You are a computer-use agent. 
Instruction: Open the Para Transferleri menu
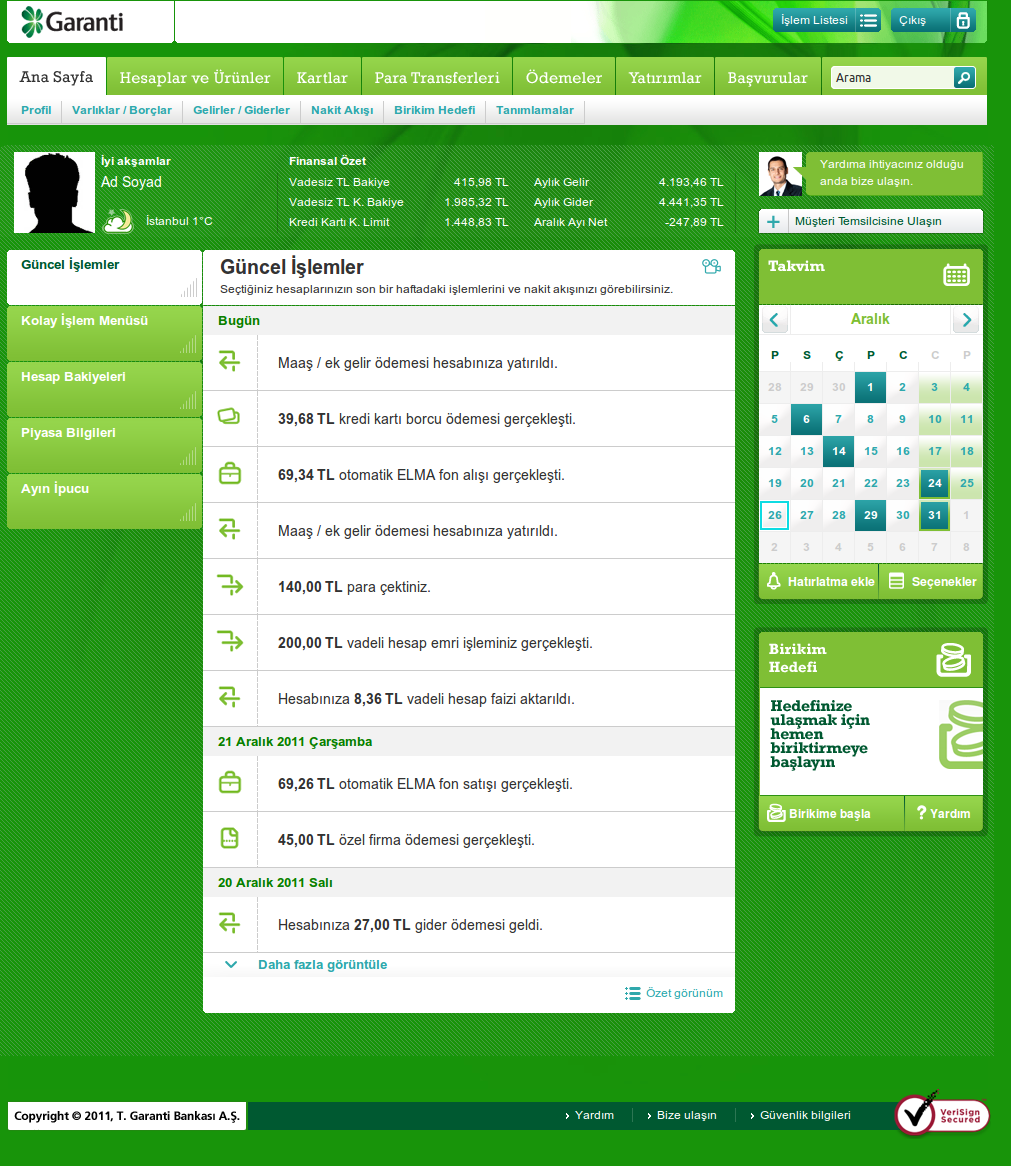(437, 77)
